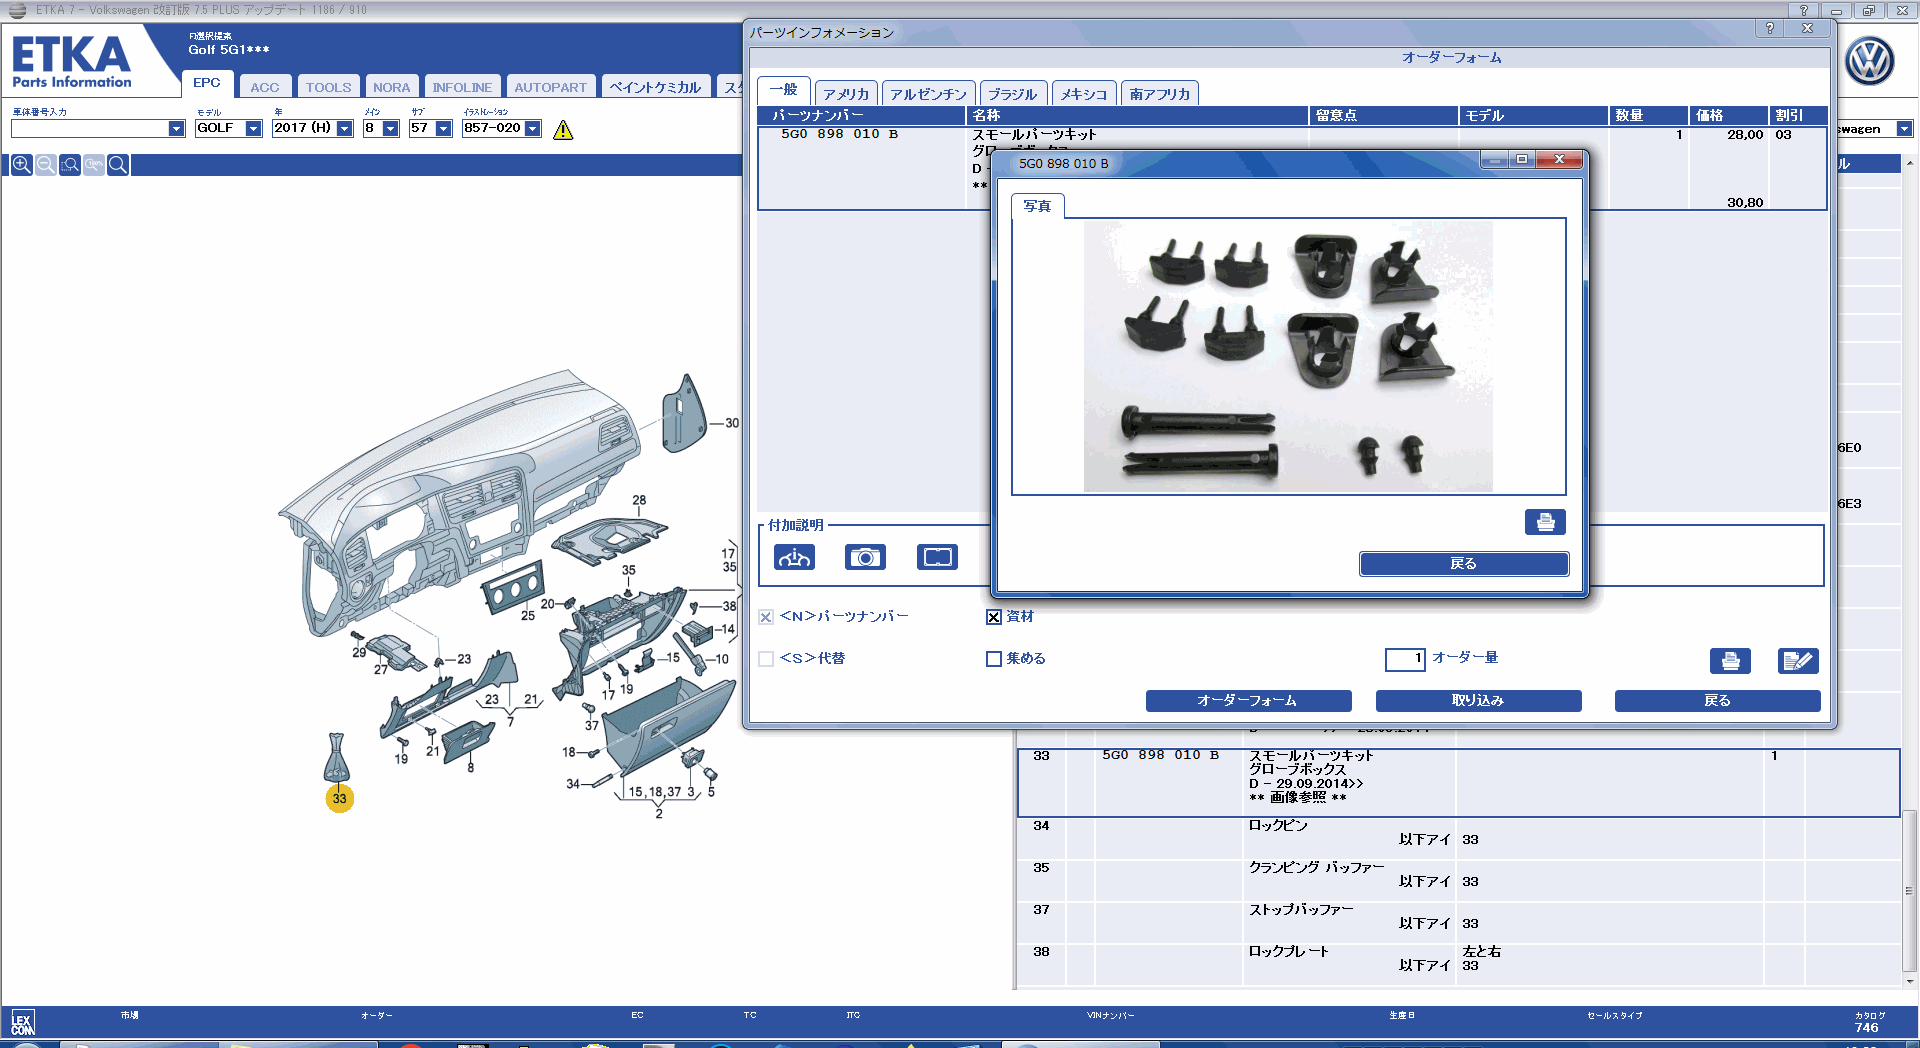The width and height of the screenshot is (1920, 1048).
Task: Select the メキシコ market tab
Action: pyautogui.click(x=1083, y=94)
